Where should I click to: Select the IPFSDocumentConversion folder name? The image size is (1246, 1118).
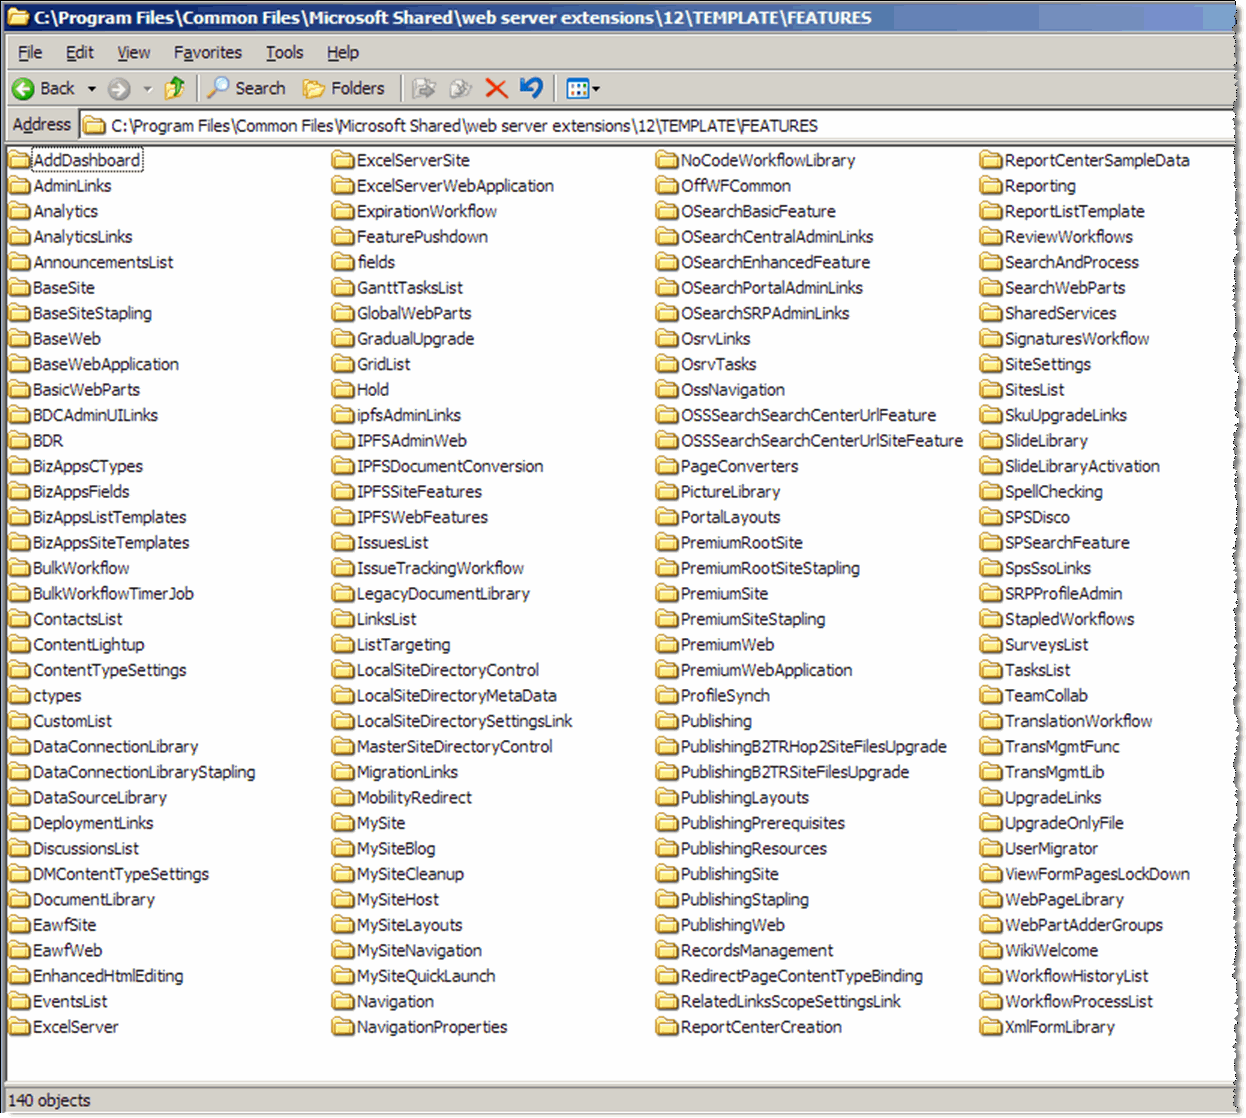pos(450,466)
